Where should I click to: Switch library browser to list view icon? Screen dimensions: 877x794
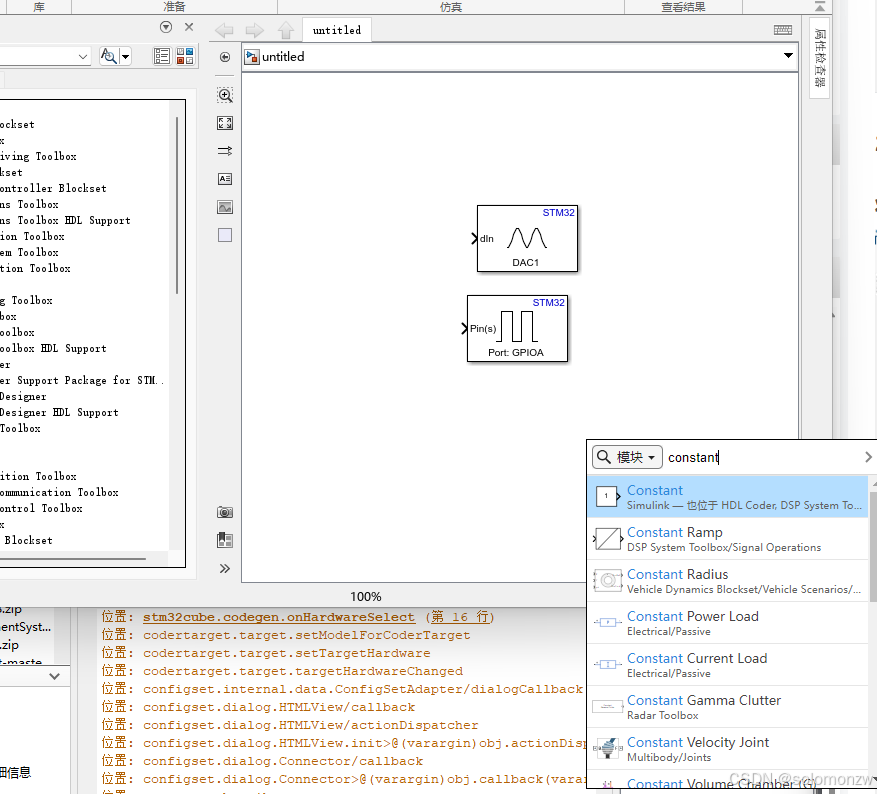click(162, 56)
